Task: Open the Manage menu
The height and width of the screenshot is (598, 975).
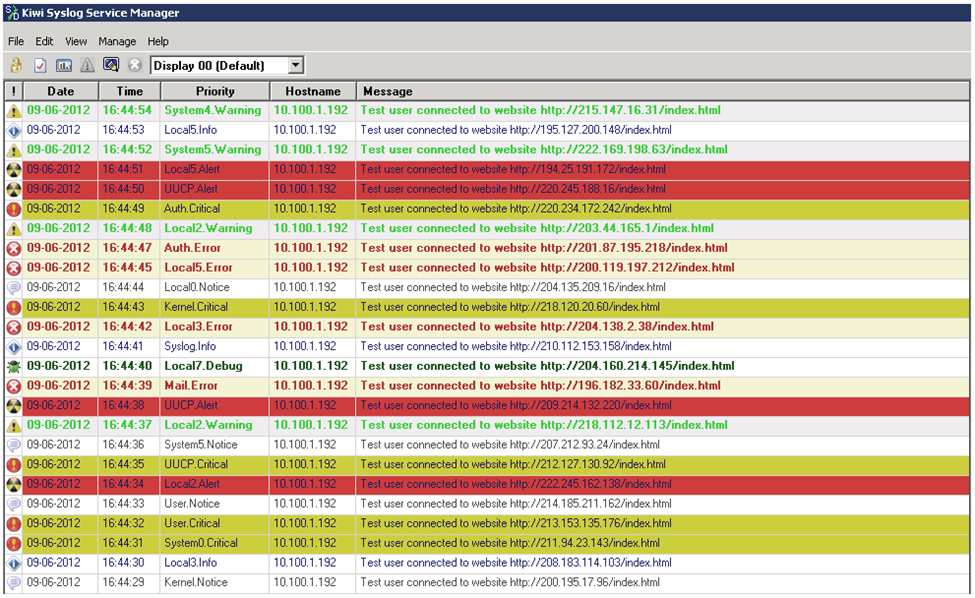Action: [117, 41]
